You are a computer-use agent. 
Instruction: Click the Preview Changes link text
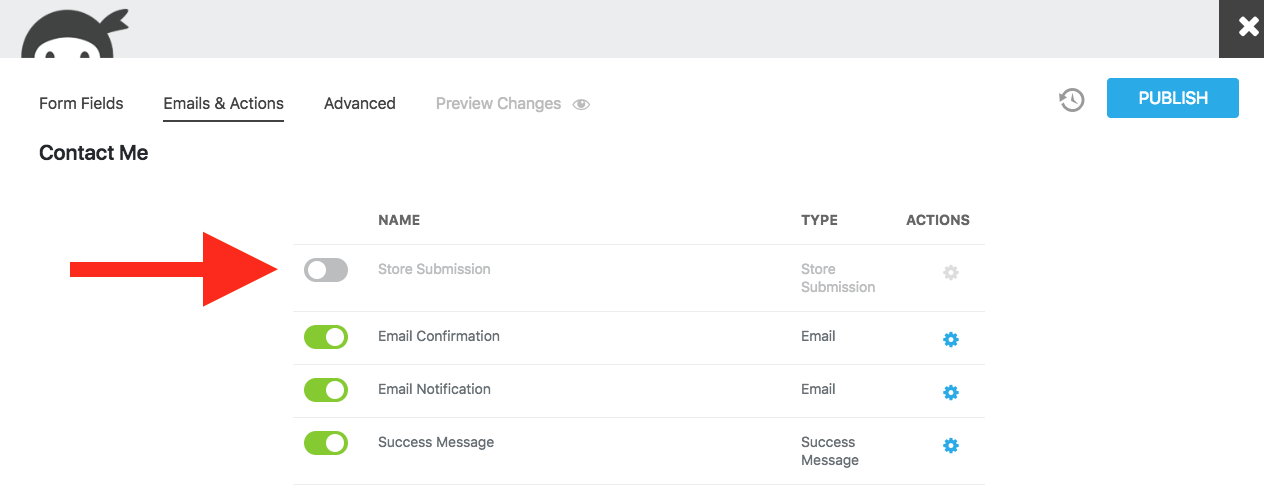(498, 103)
